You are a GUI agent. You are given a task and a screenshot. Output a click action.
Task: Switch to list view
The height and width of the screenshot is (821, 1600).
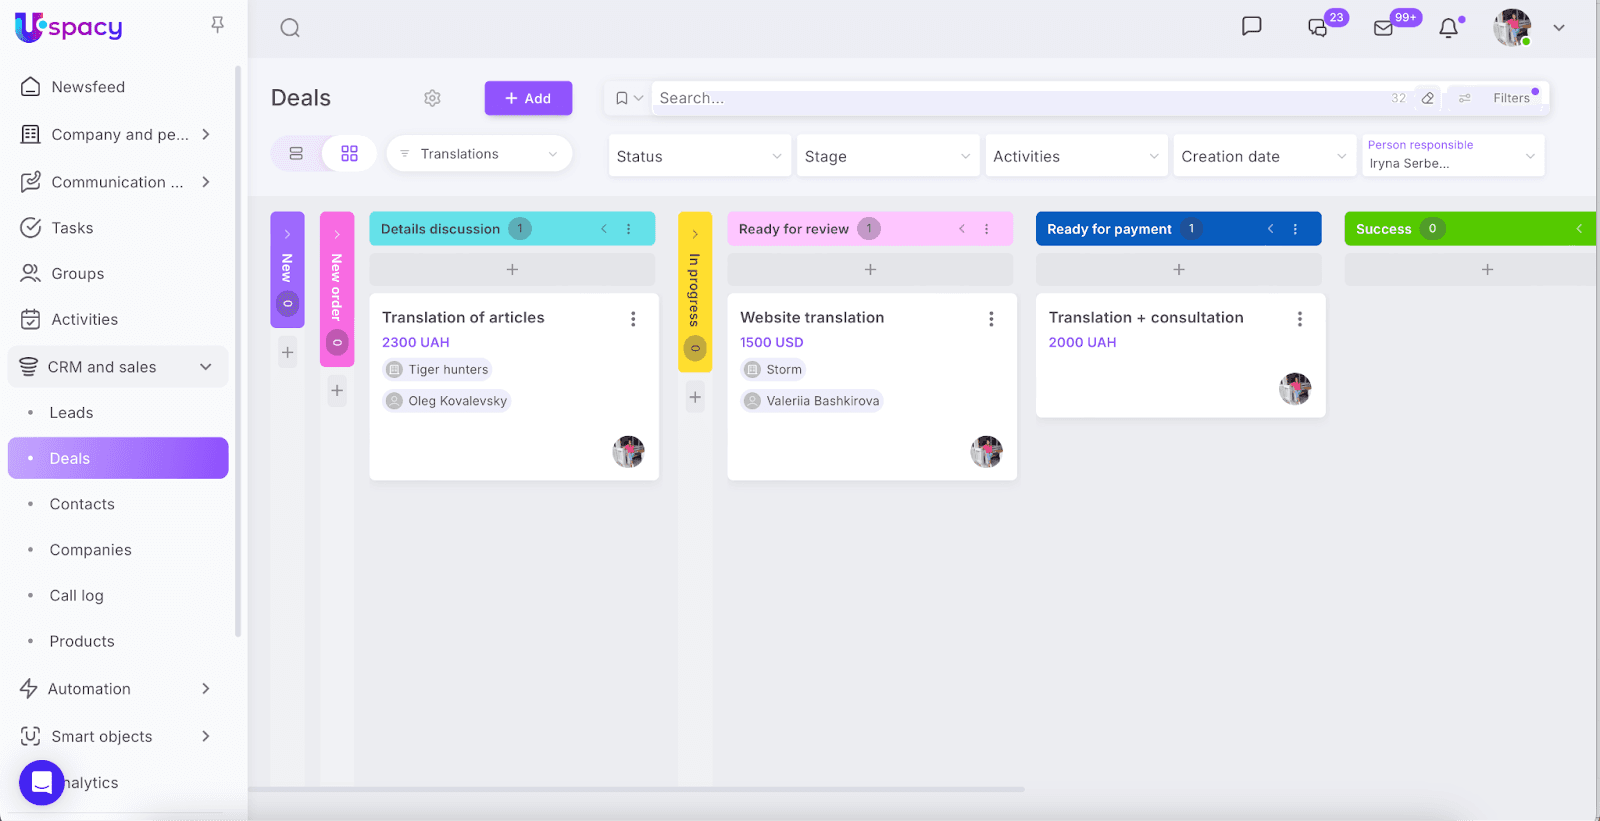[x=296, y=154]
